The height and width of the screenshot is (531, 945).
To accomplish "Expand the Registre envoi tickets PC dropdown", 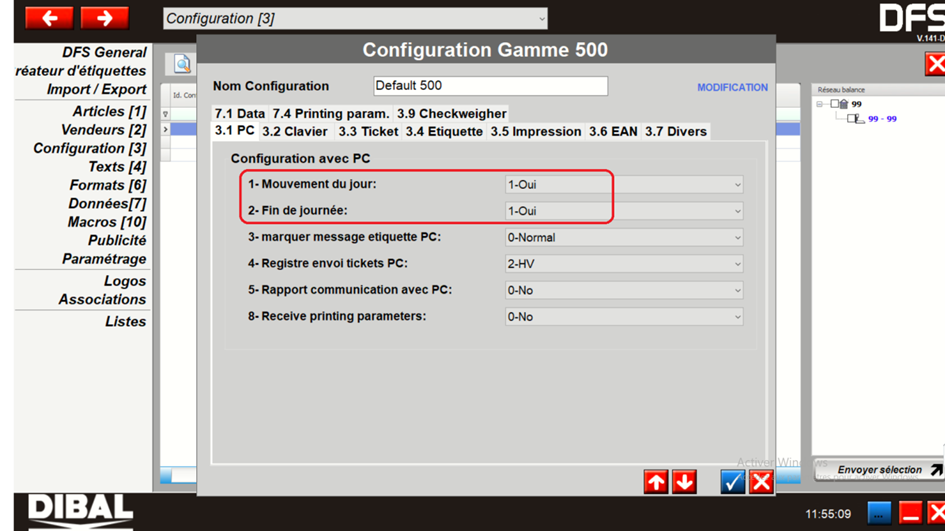I will pyautogui.click(x=624, y=264).
